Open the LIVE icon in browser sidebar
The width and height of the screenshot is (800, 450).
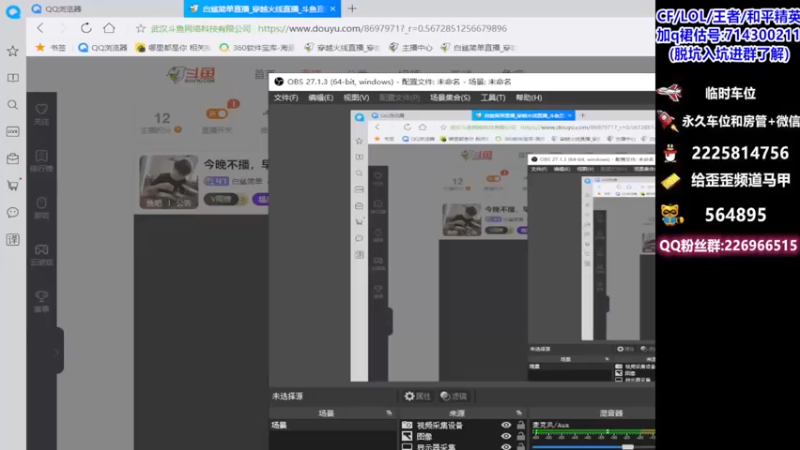pos(13,132)
